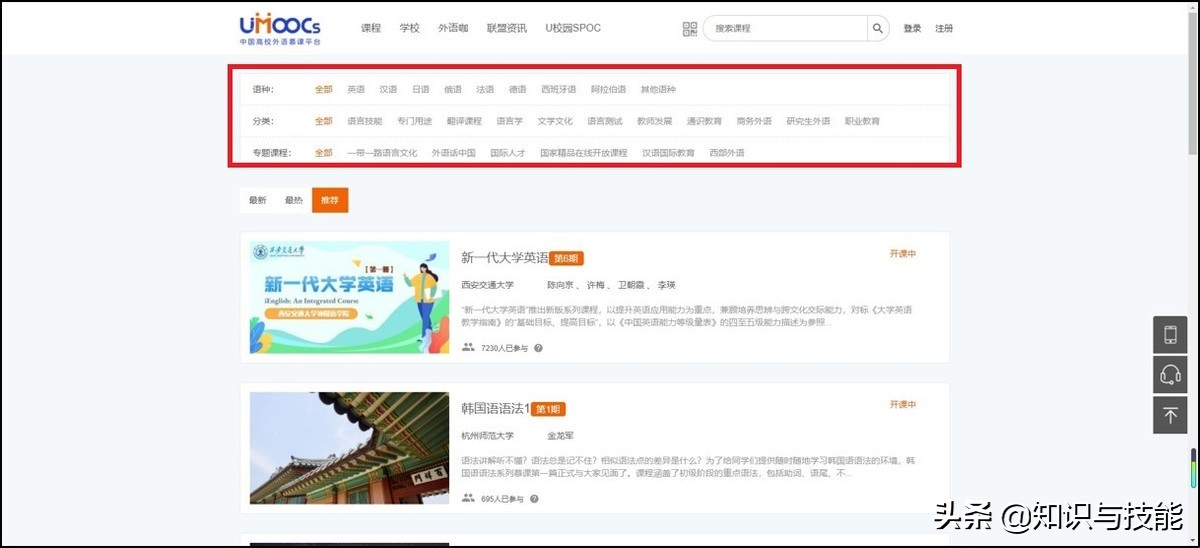Click 杭州师范大学 school name
Viewport: 1200px width, 548px height.
(487, 436)
